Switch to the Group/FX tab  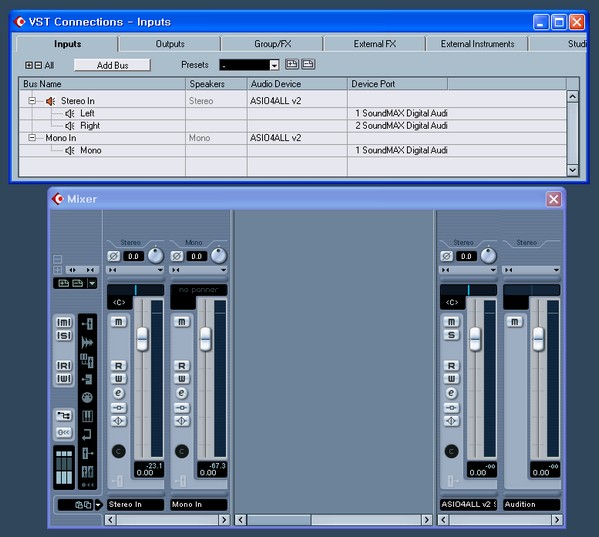pos(272,44)
